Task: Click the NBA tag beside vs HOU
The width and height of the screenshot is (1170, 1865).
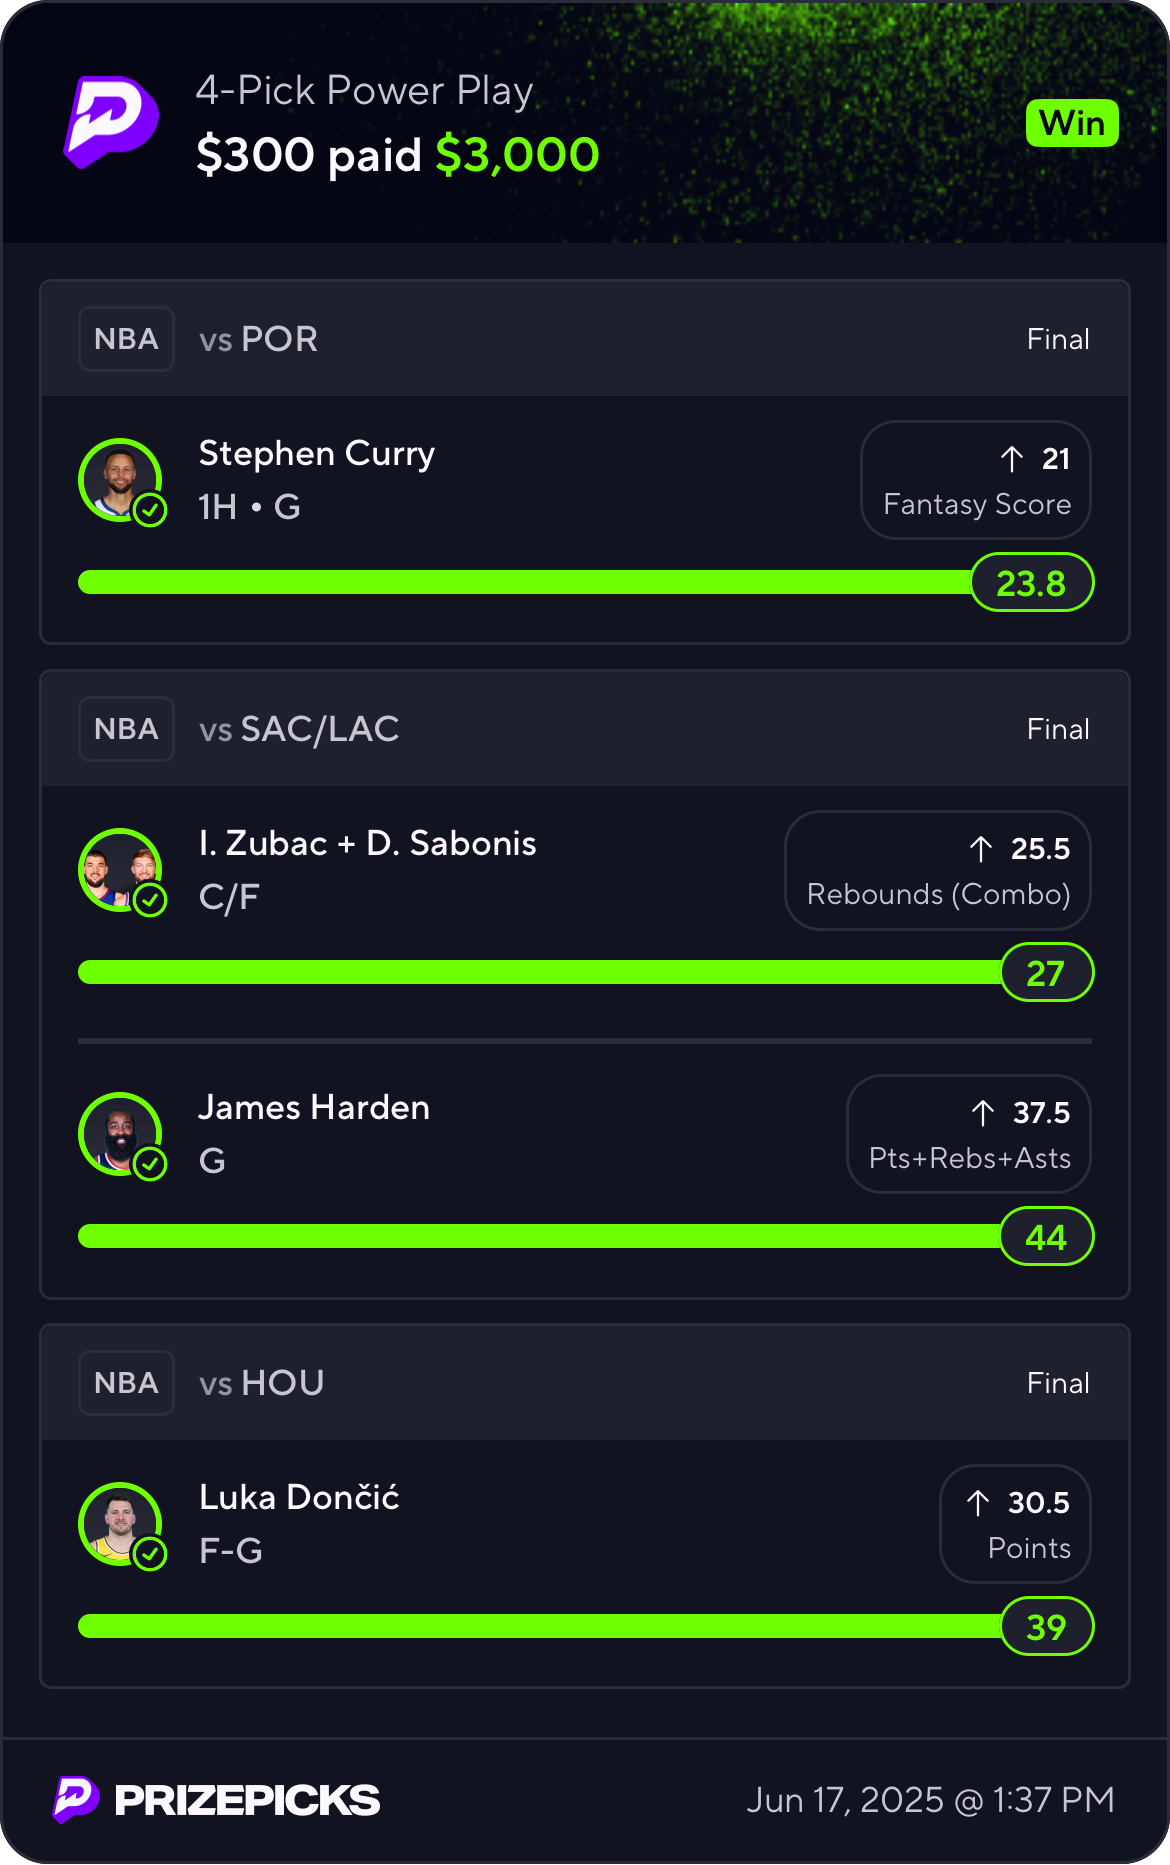Action: pos(126,1383)
